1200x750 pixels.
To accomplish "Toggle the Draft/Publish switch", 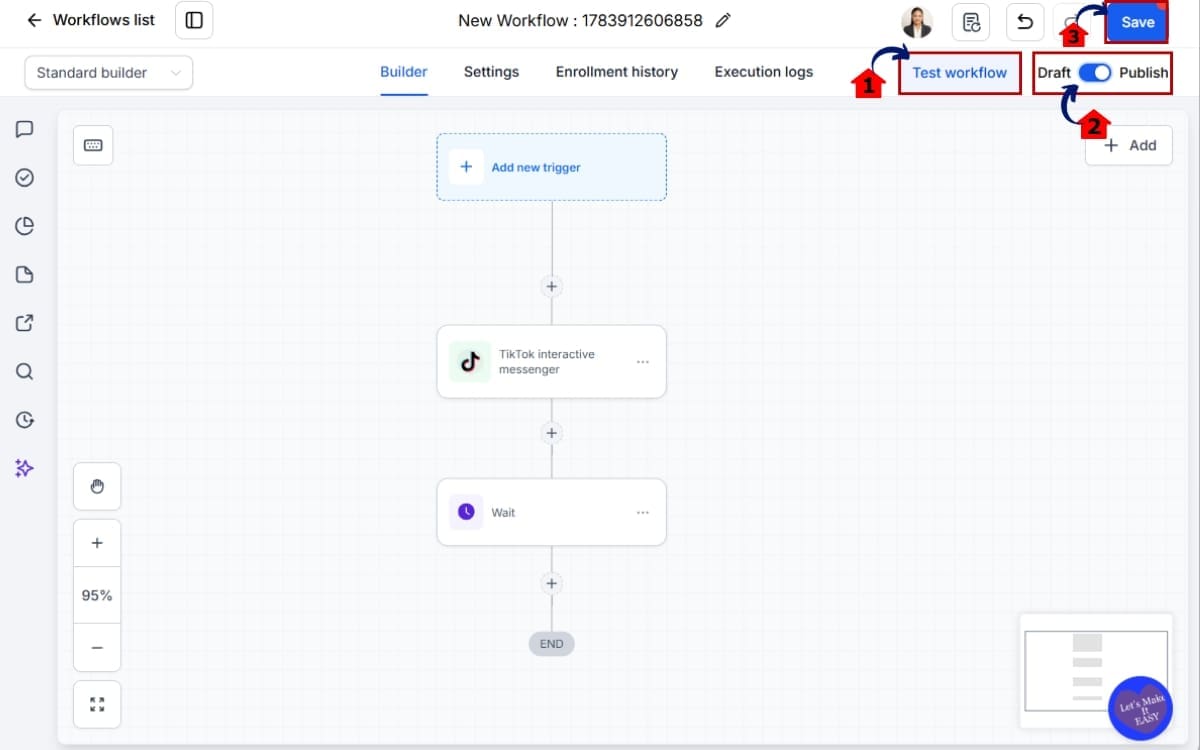I will click(1095, 72).
